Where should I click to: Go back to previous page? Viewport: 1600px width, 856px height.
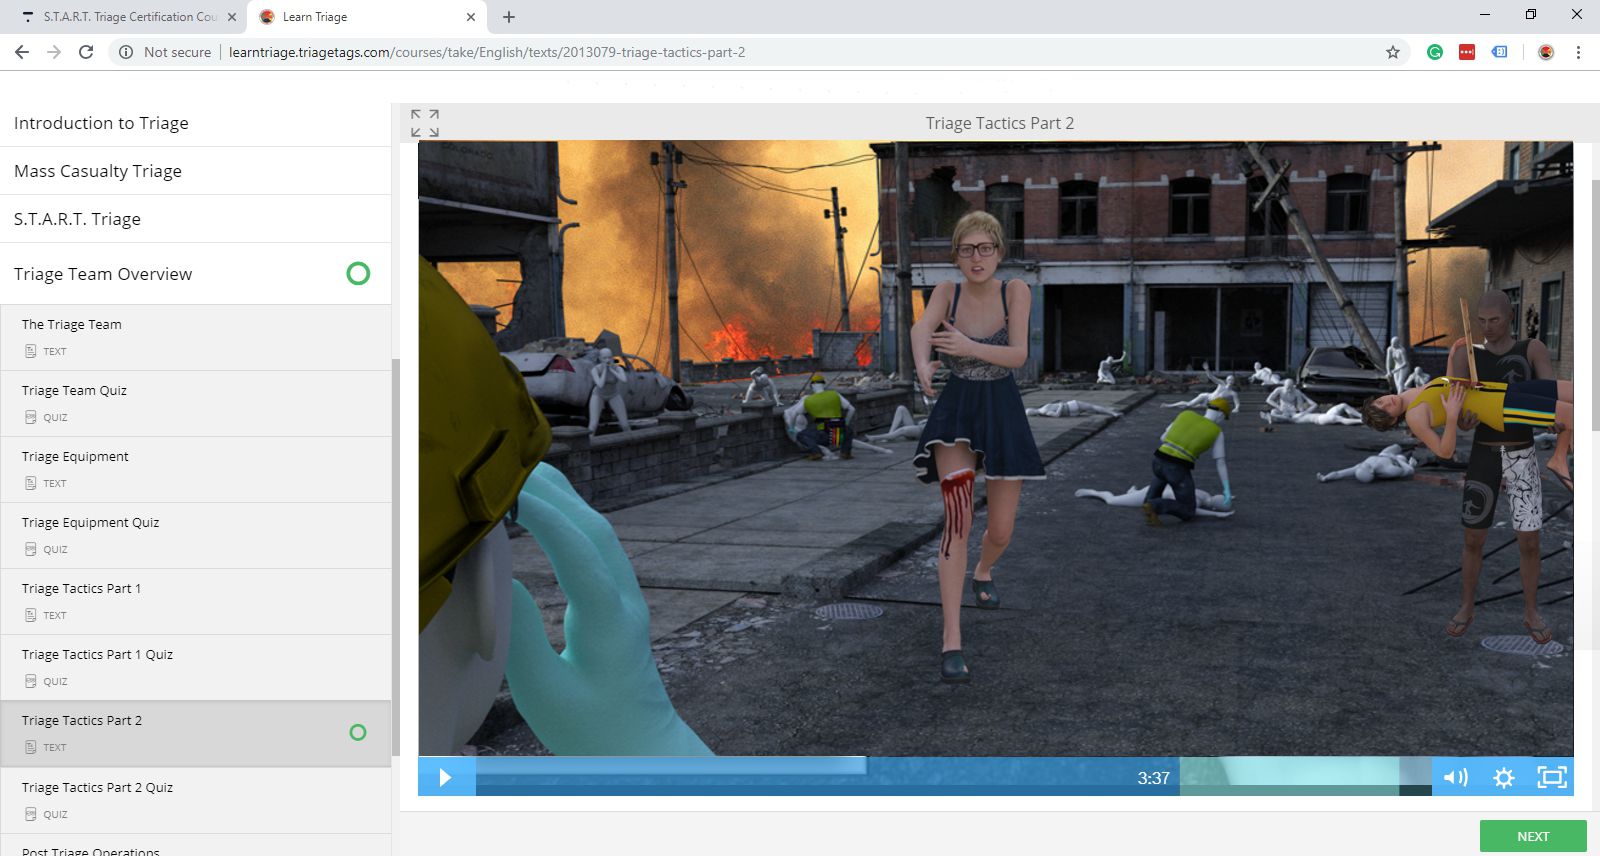(22, 52)
